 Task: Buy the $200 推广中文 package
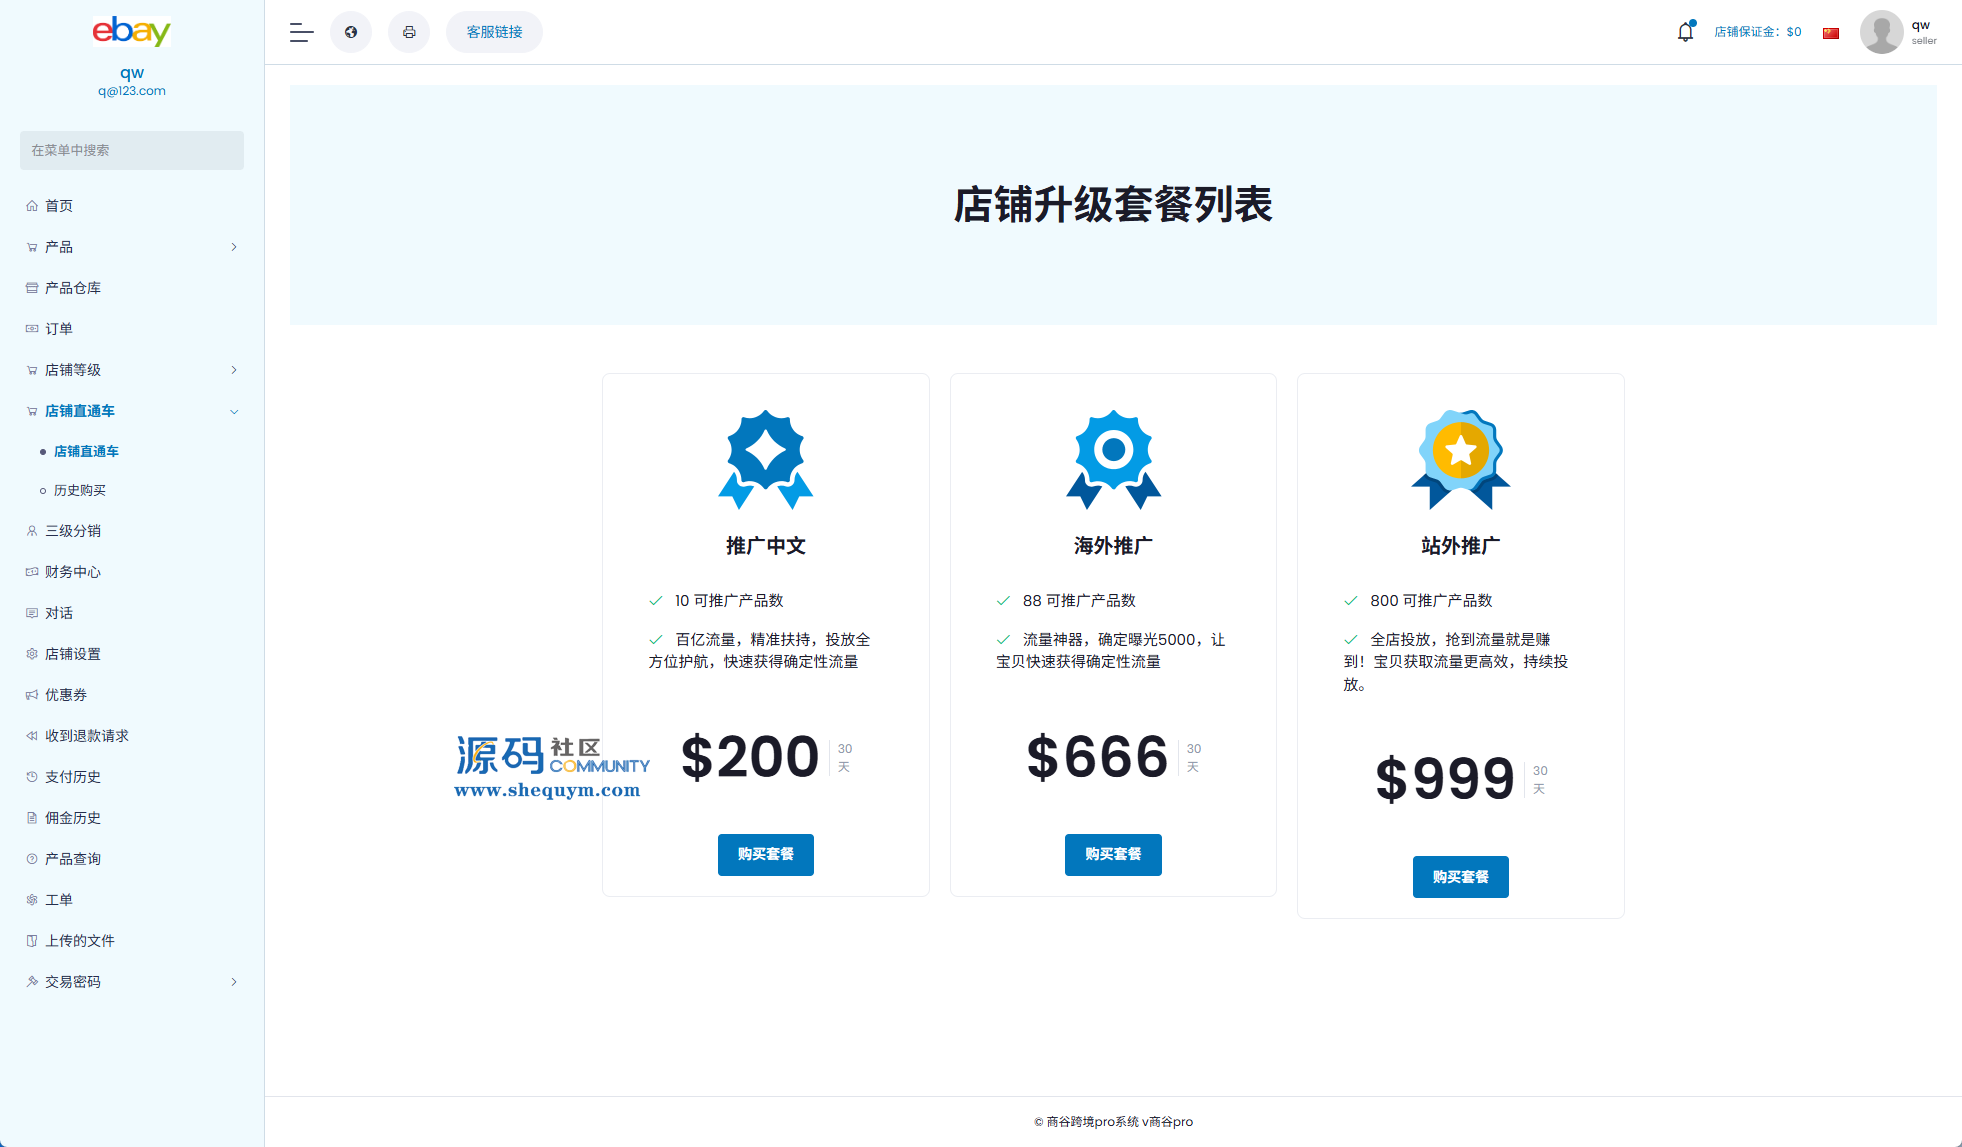765,854
